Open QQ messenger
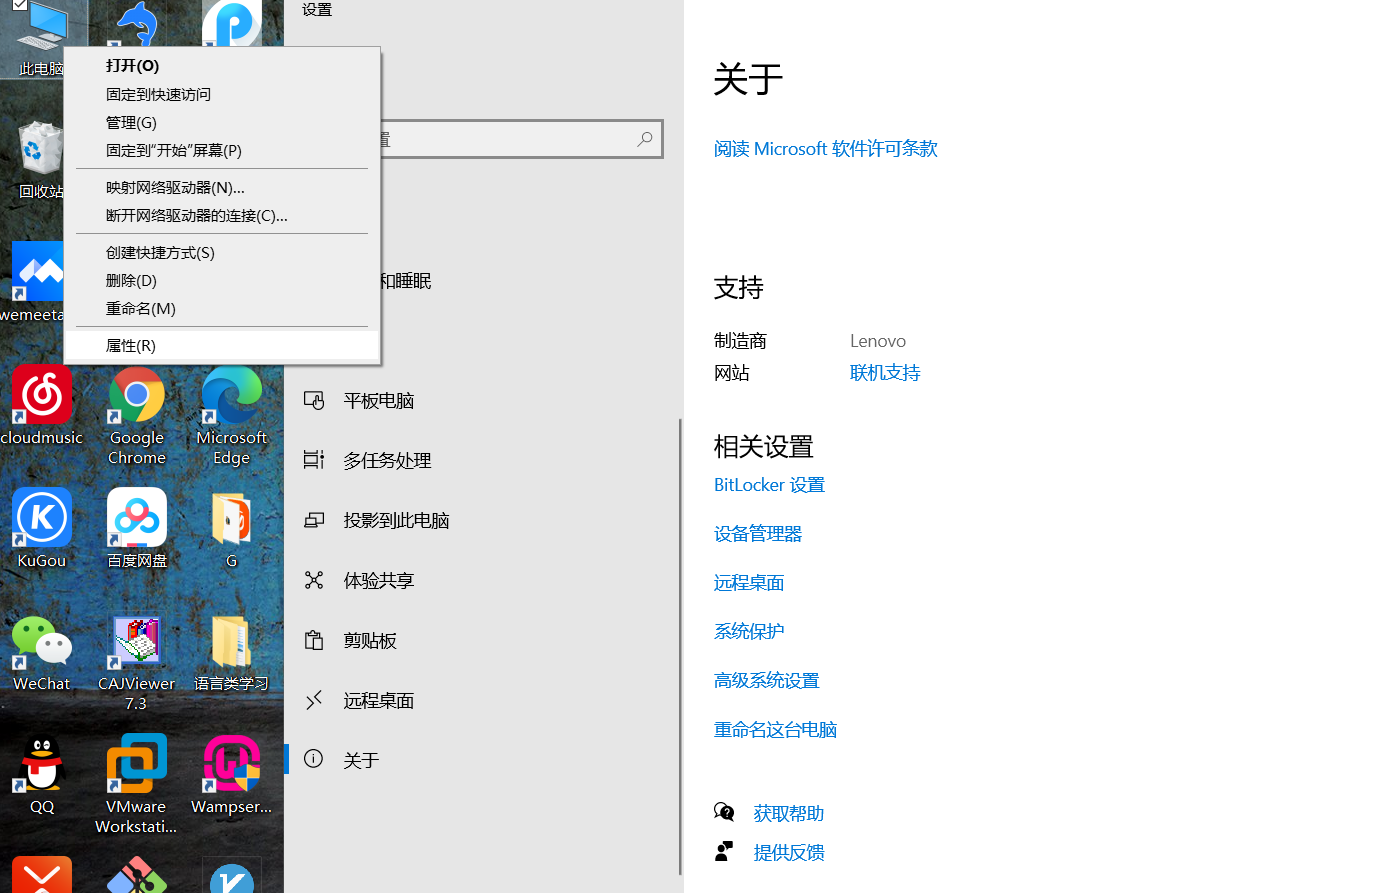1383x893 pixels. (x=41, y=763)
